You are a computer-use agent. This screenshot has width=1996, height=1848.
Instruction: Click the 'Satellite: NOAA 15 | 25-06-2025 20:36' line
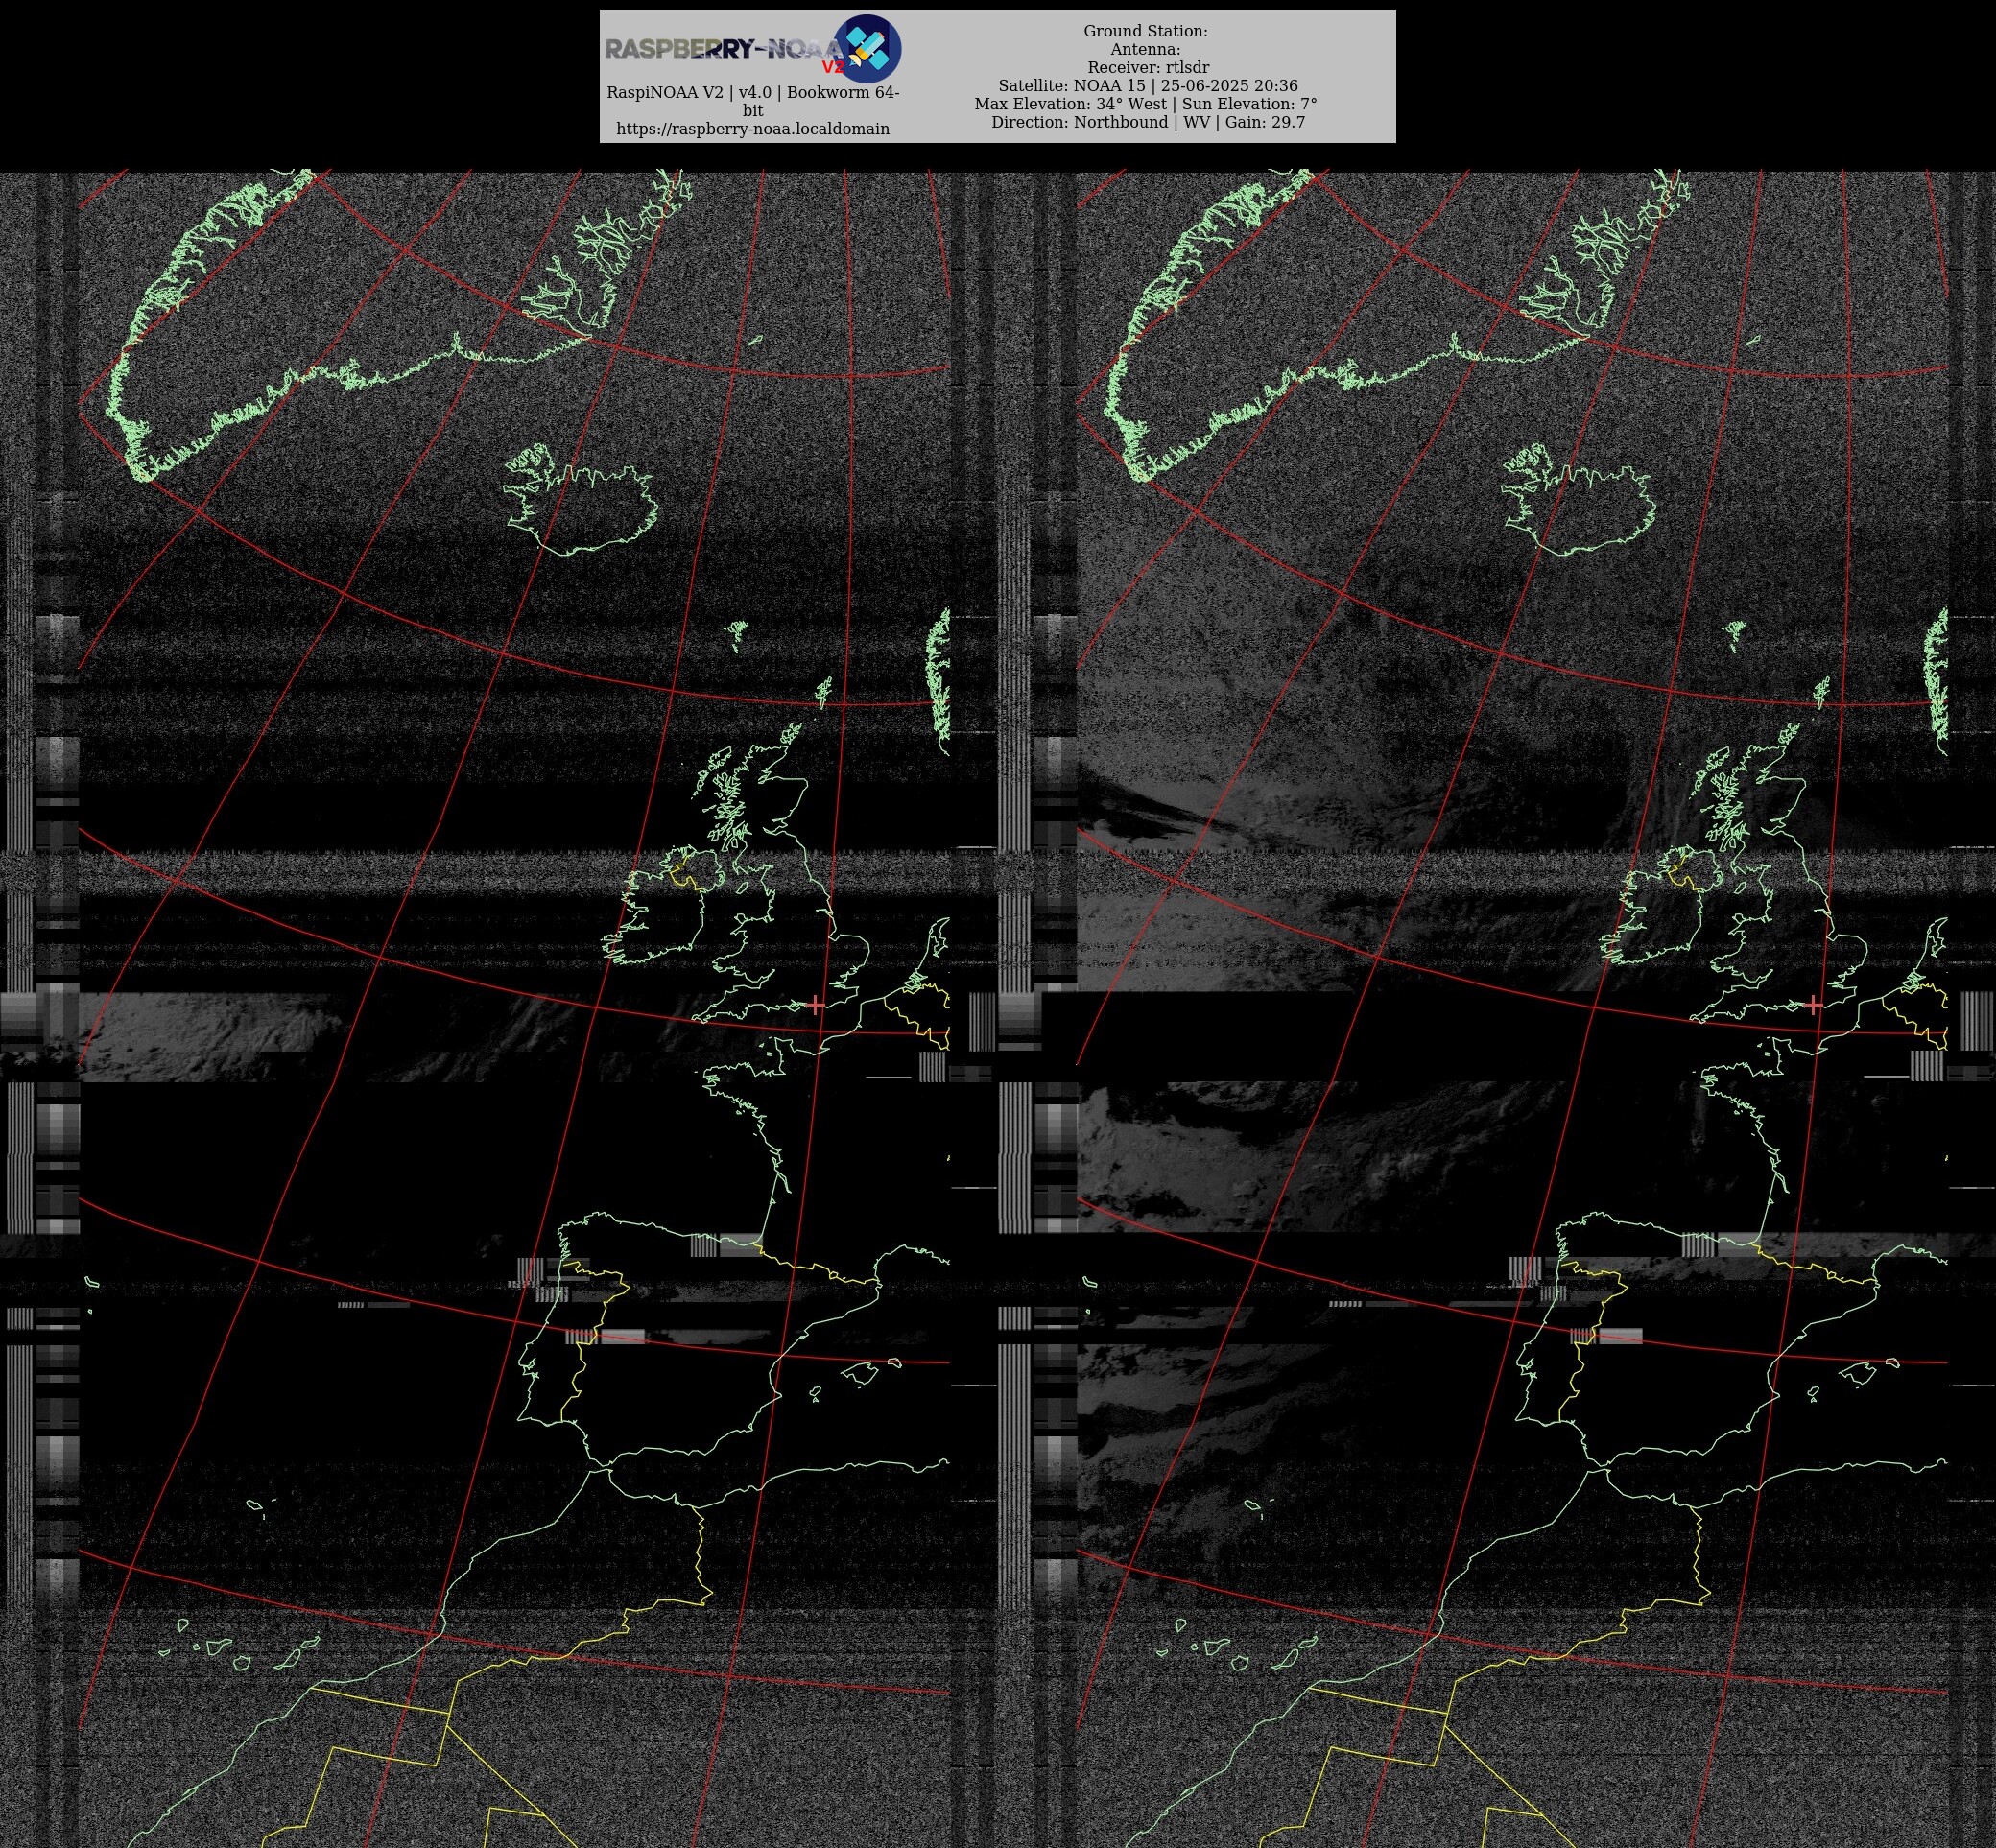[x=1148, y=86]
